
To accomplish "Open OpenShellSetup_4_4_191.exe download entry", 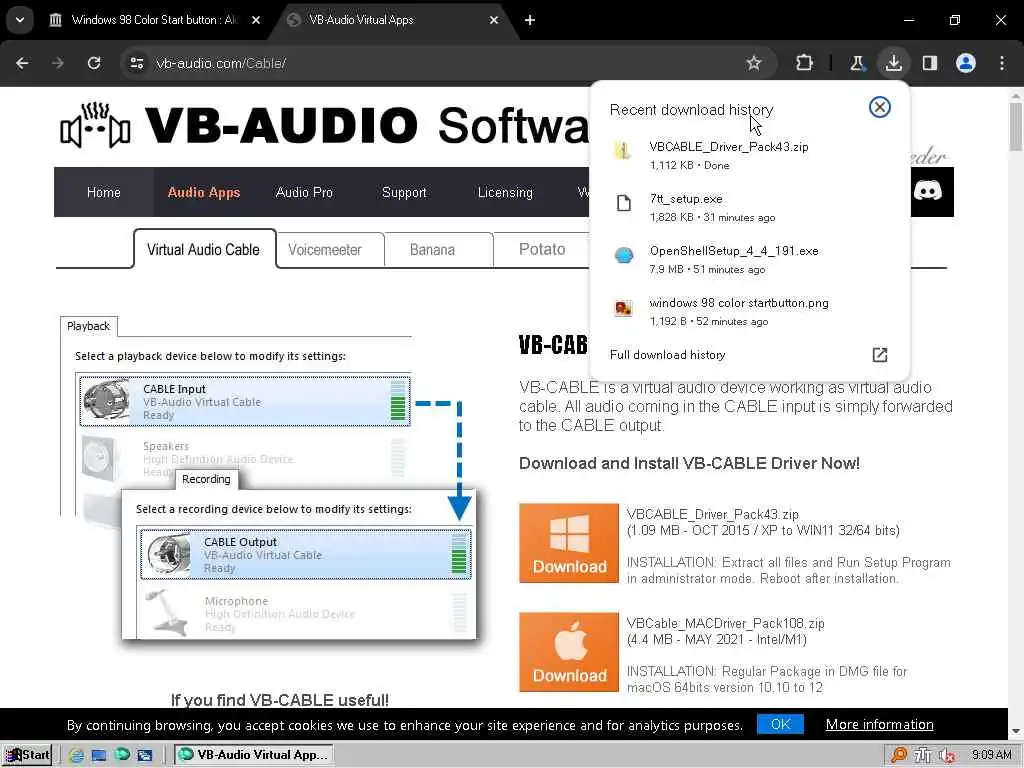I will click(748, 259).
